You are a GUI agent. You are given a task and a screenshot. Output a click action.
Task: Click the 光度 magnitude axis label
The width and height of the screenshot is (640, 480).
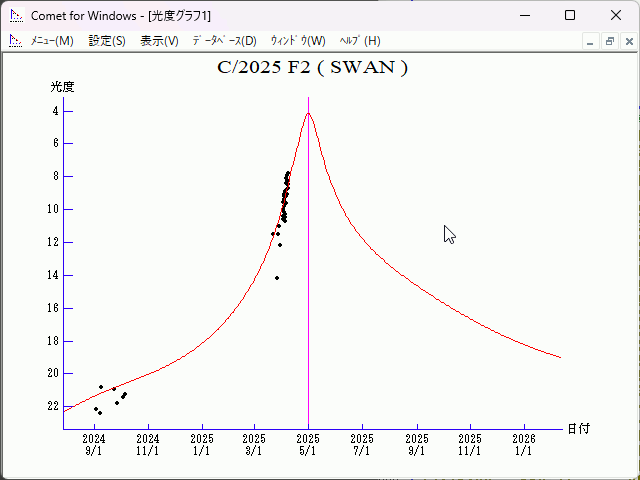tap(63, 87)
